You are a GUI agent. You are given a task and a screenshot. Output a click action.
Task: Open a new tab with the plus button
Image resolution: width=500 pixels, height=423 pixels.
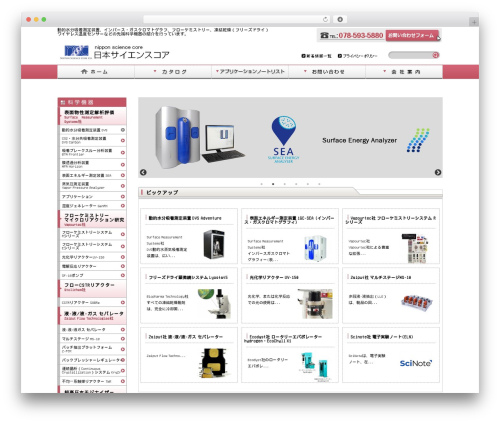[x=474, y=22]
